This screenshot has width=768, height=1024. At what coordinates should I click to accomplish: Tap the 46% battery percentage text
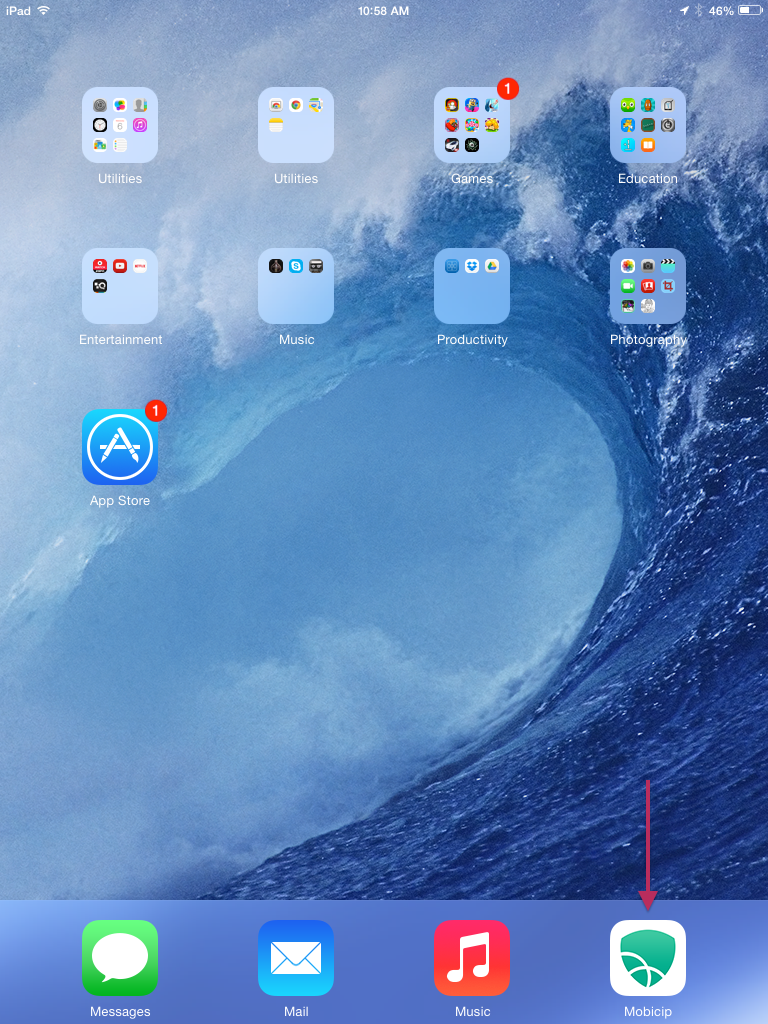click(x=721, y=11)
